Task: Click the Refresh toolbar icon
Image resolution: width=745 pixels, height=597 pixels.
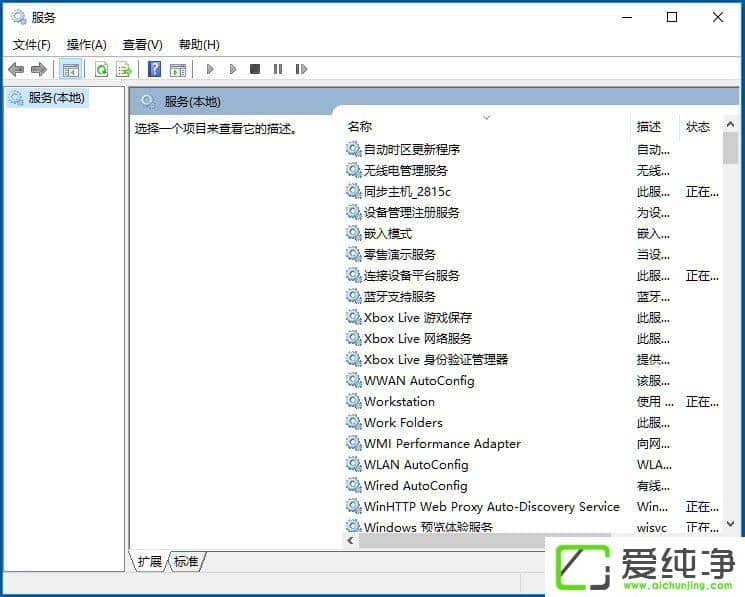Action: pyautogui.click(x=101, y=70)
